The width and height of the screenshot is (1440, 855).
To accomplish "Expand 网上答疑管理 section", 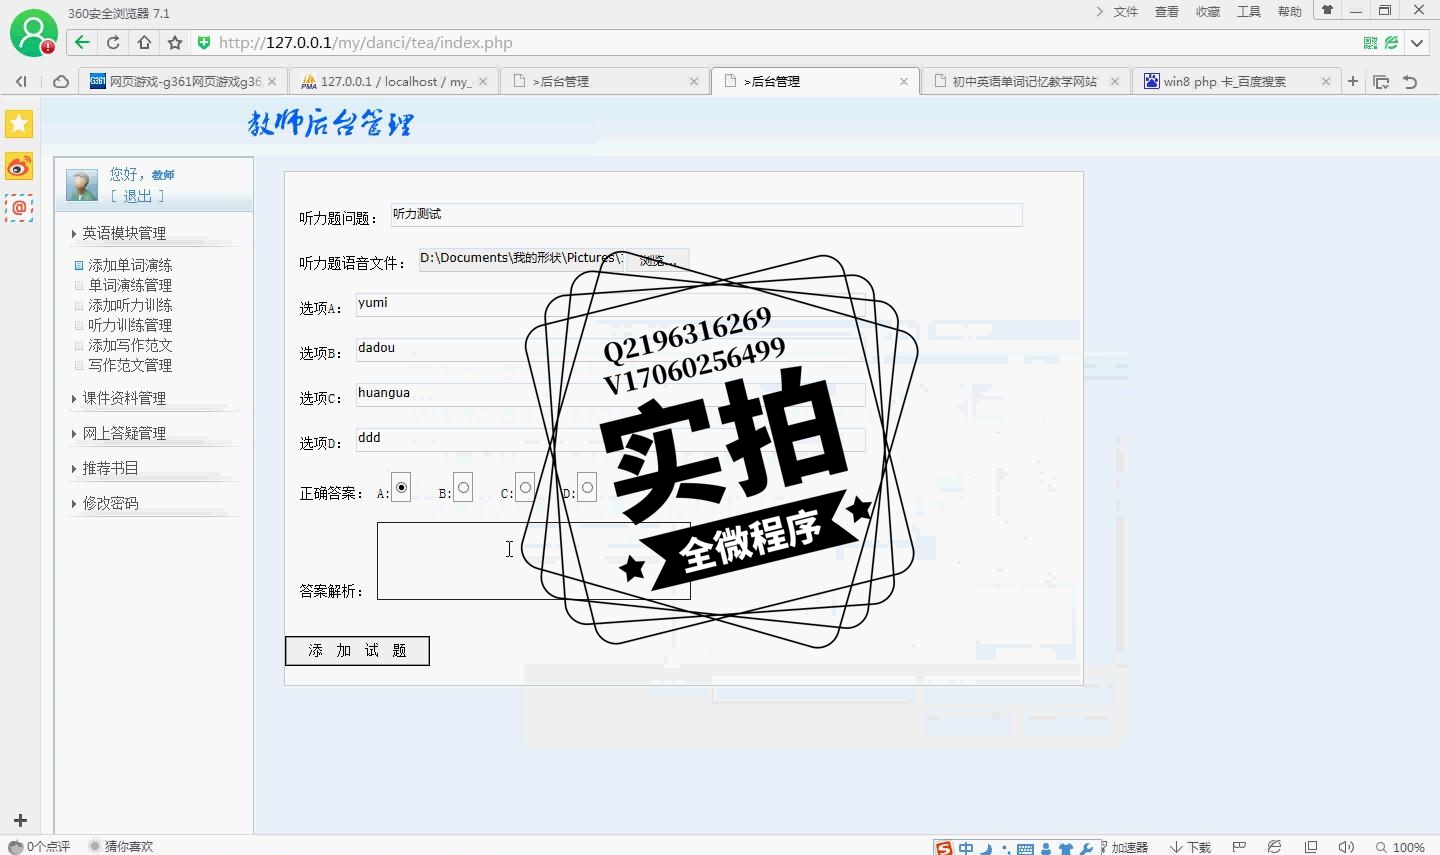I will 124,433.
